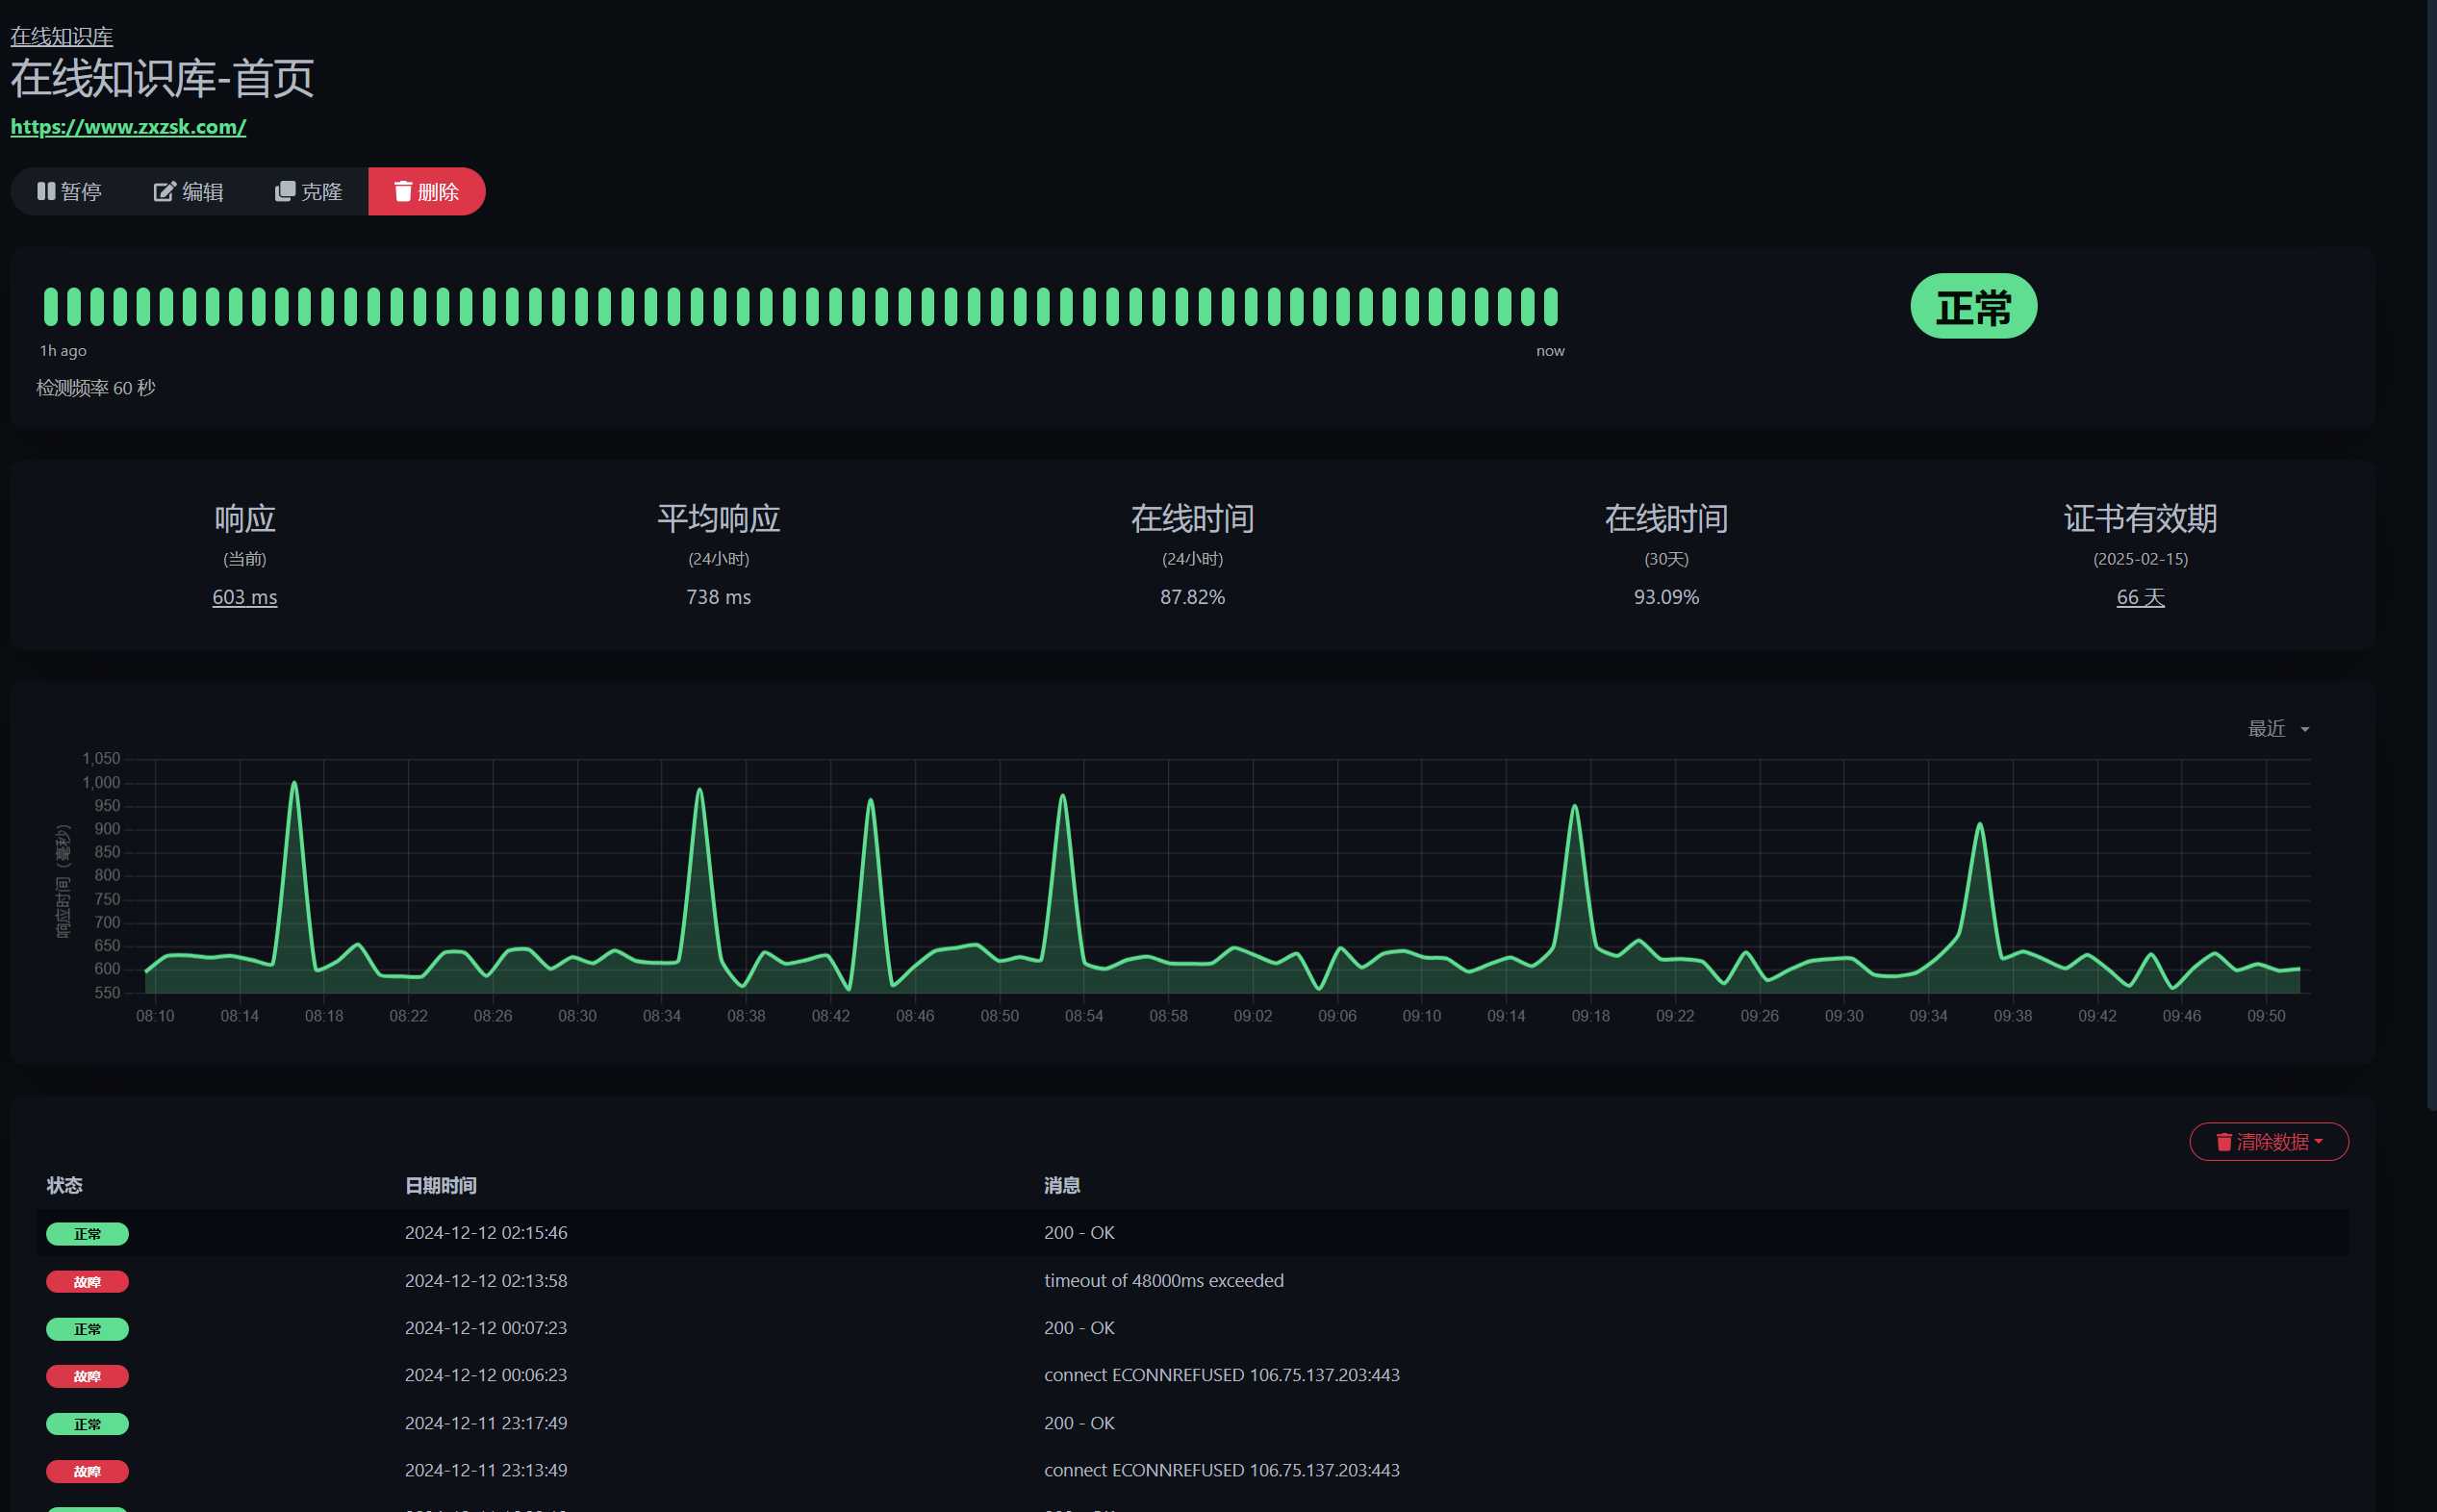Click the last heartbeat bar near now

(x=1550, y=306)
